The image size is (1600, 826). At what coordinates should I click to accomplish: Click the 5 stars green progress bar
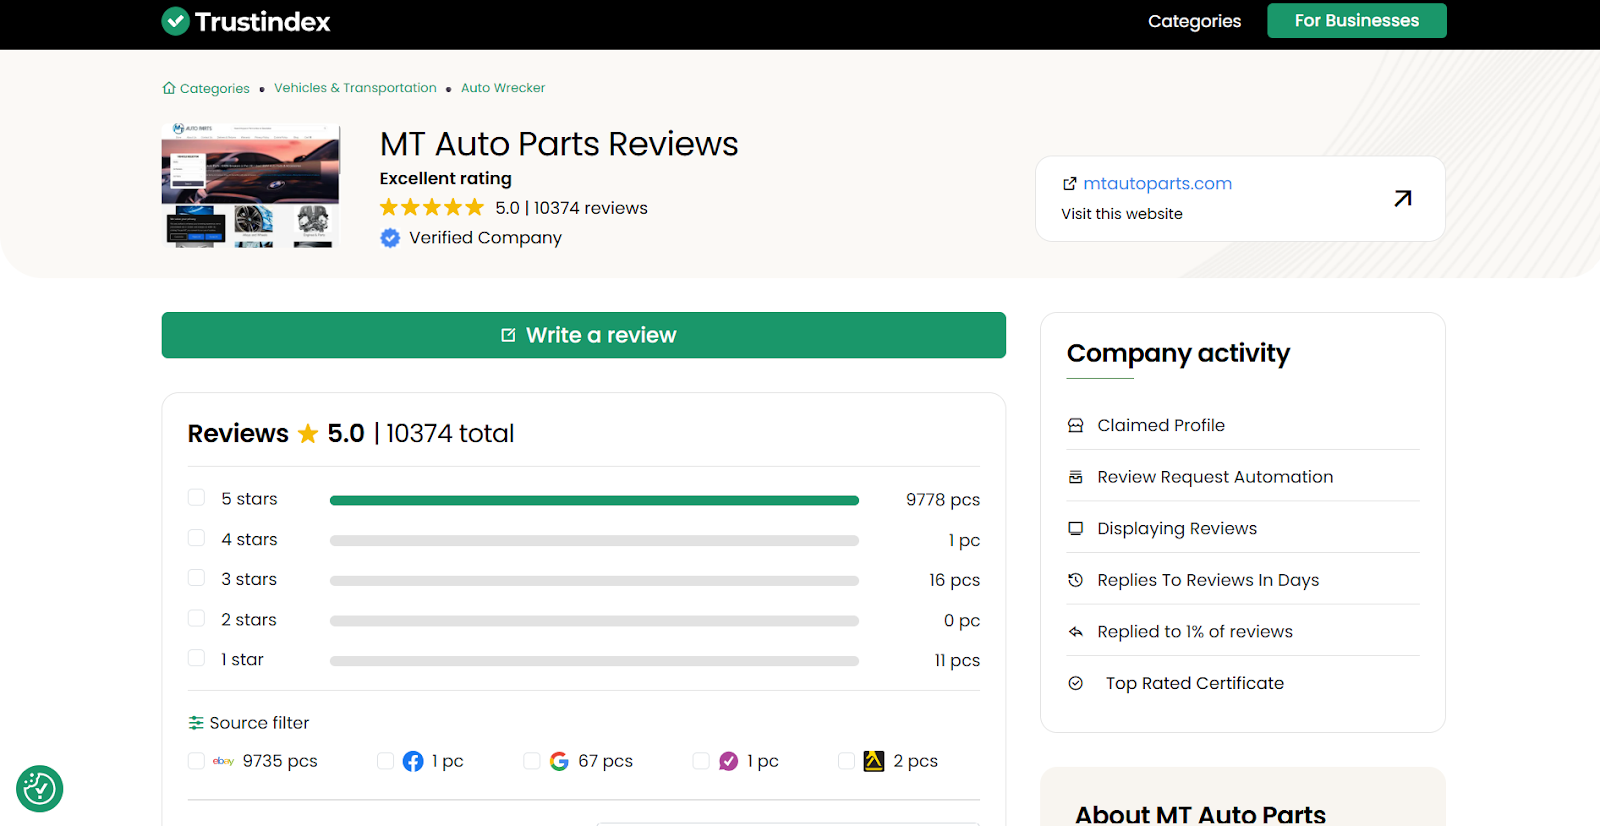pos(594,500)
